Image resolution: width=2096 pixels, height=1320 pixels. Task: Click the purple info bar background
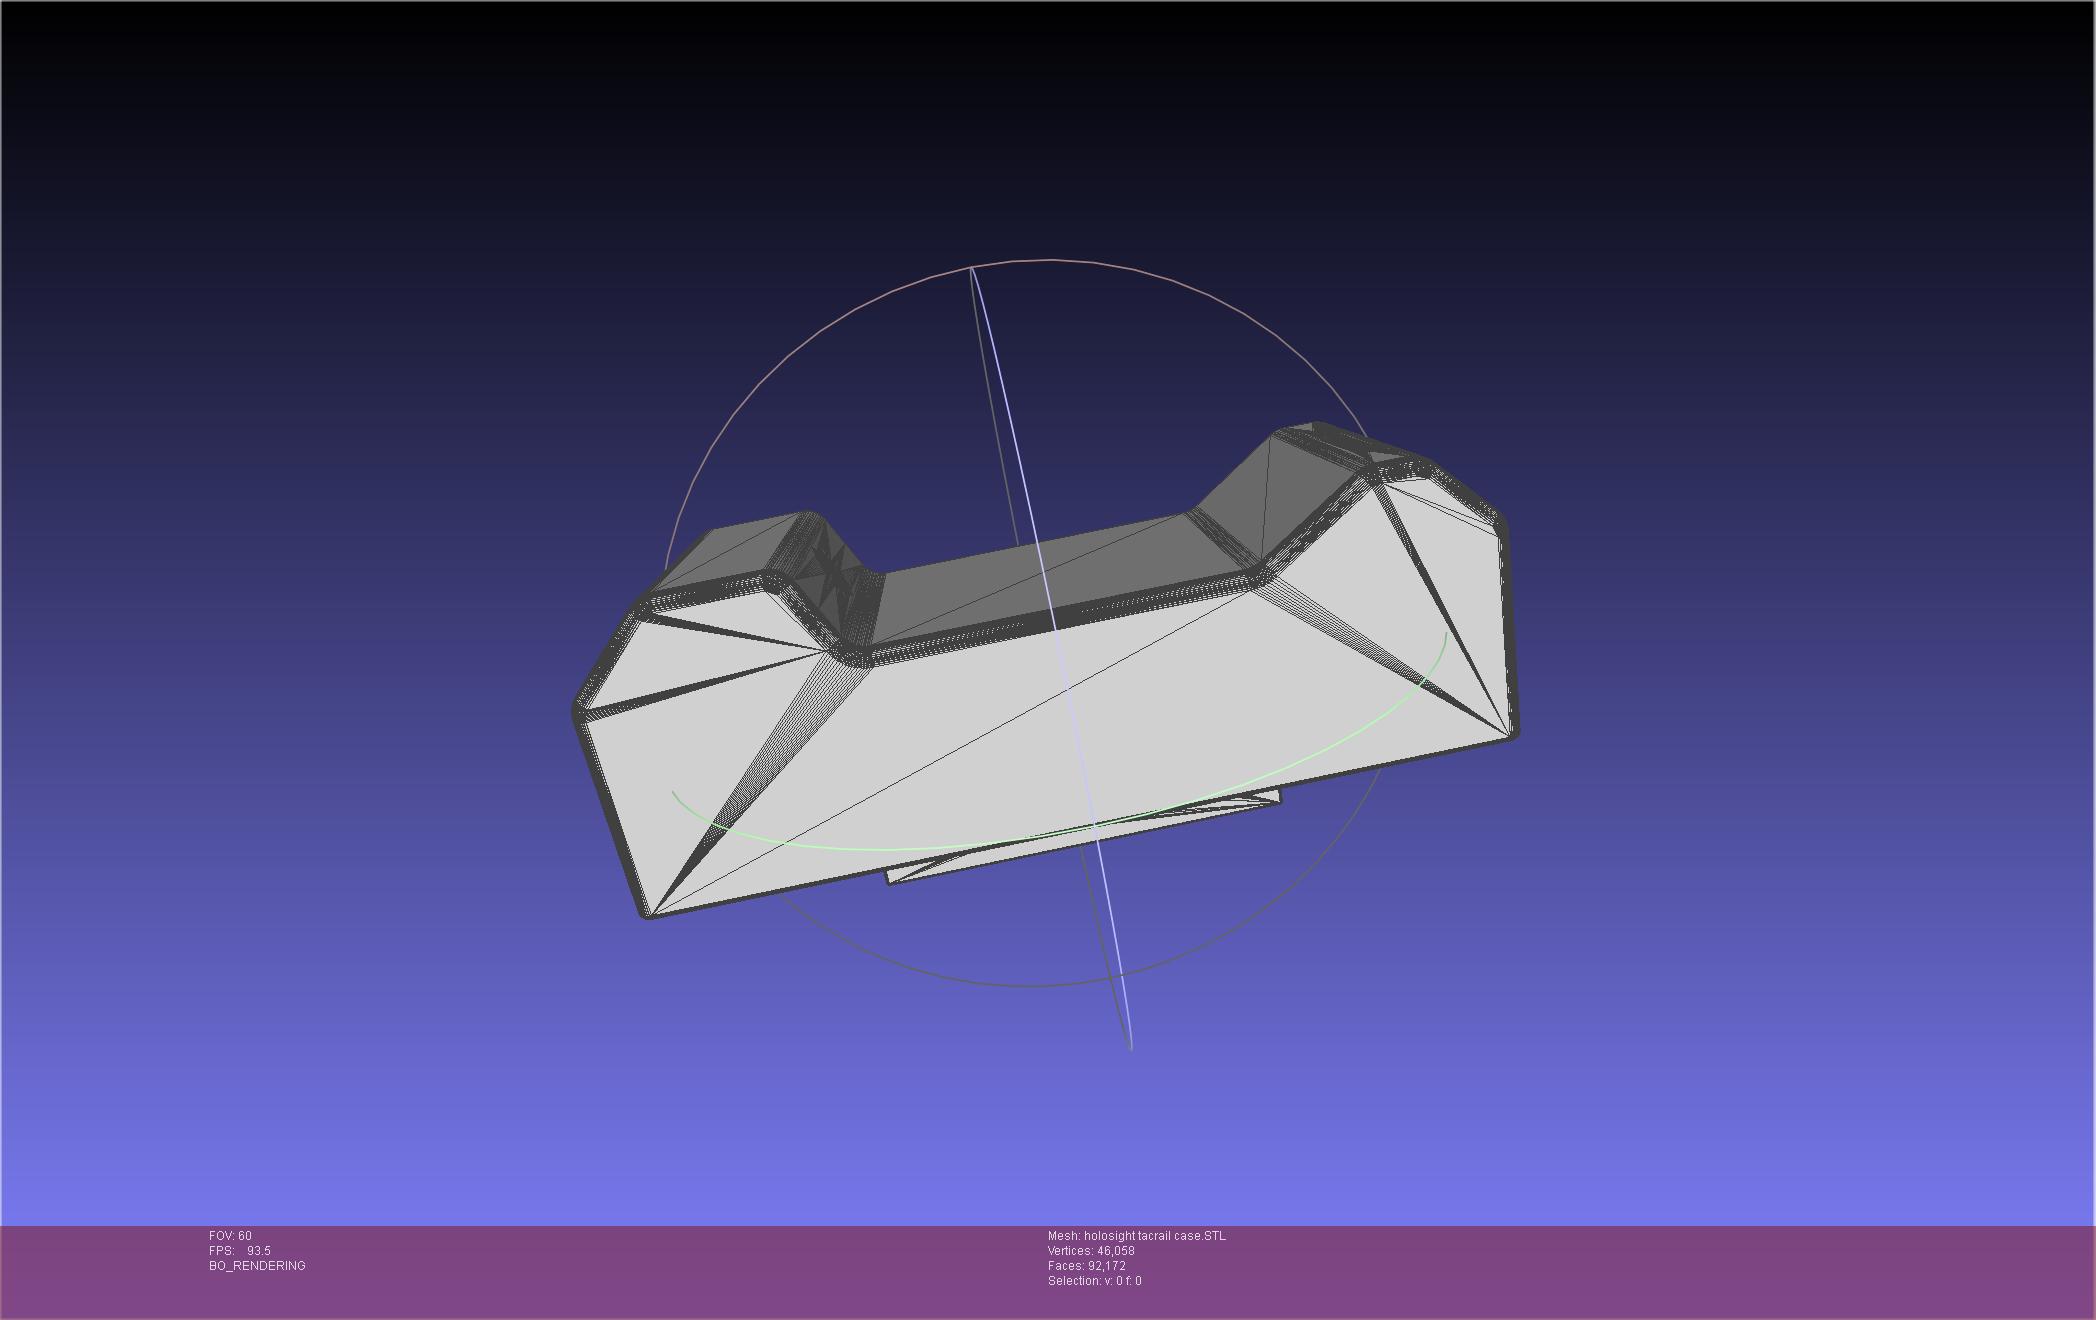(x=1600, y=1270)
